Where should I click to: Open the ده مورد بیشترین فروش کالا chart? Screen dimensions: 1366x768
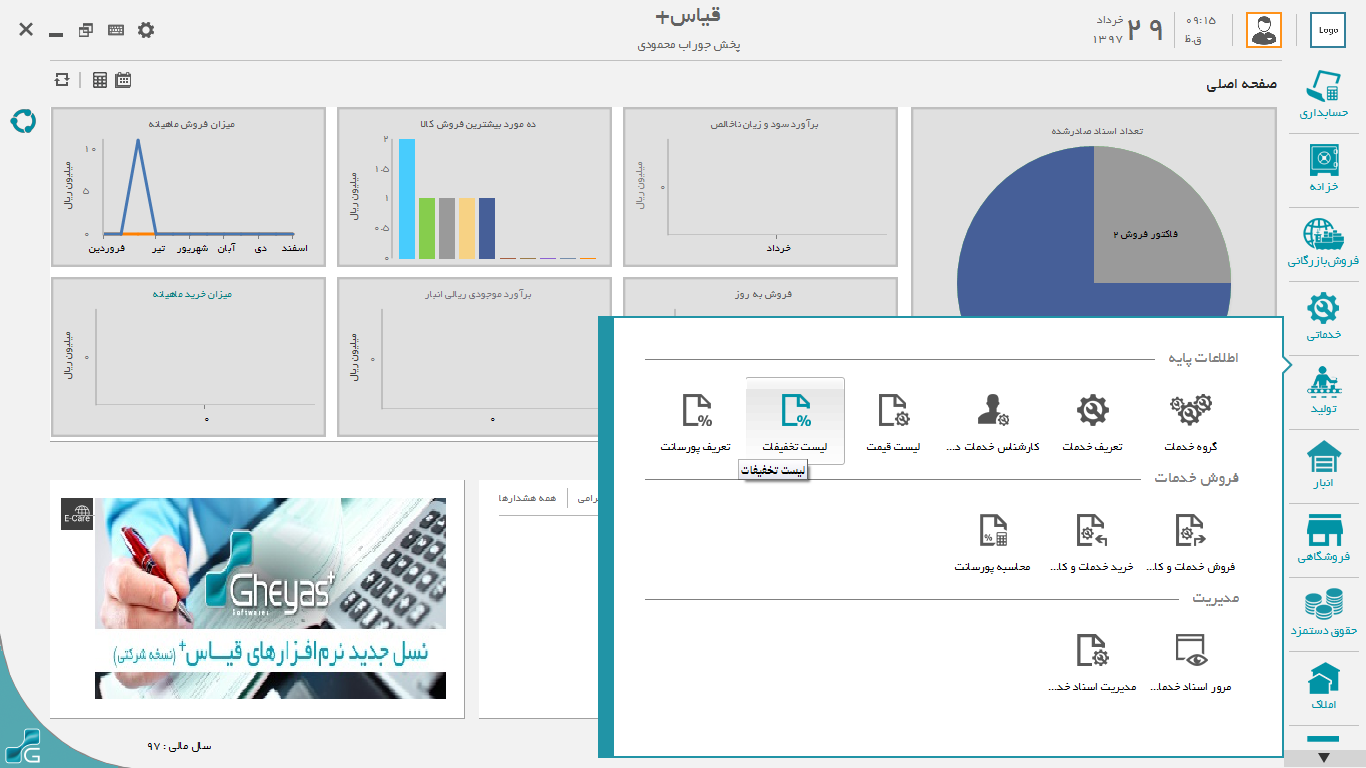(475, 188)
